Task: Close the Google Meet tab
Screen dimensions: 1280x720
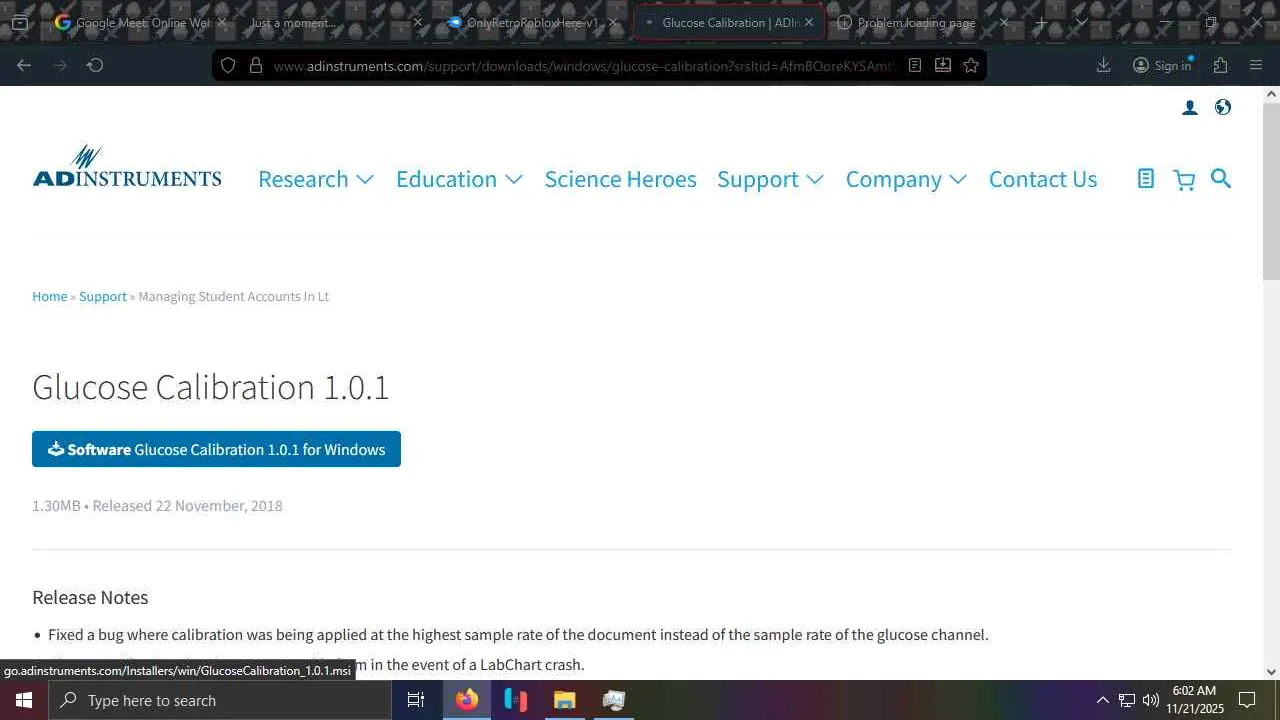Action: [x=222, y=22]
